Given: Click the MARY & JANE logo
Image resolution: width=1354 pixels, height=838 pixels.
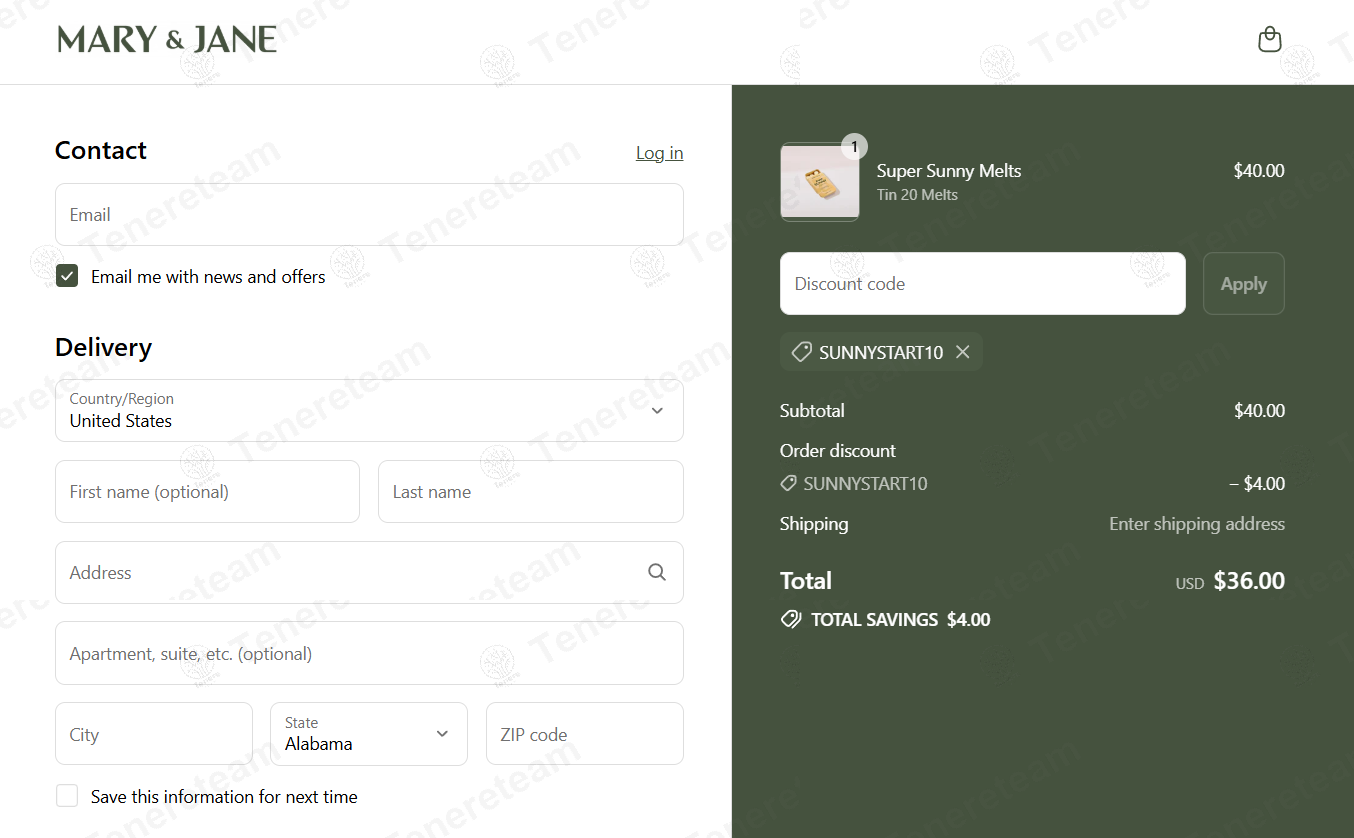Looking at the screenshot, I should (167, 40).
